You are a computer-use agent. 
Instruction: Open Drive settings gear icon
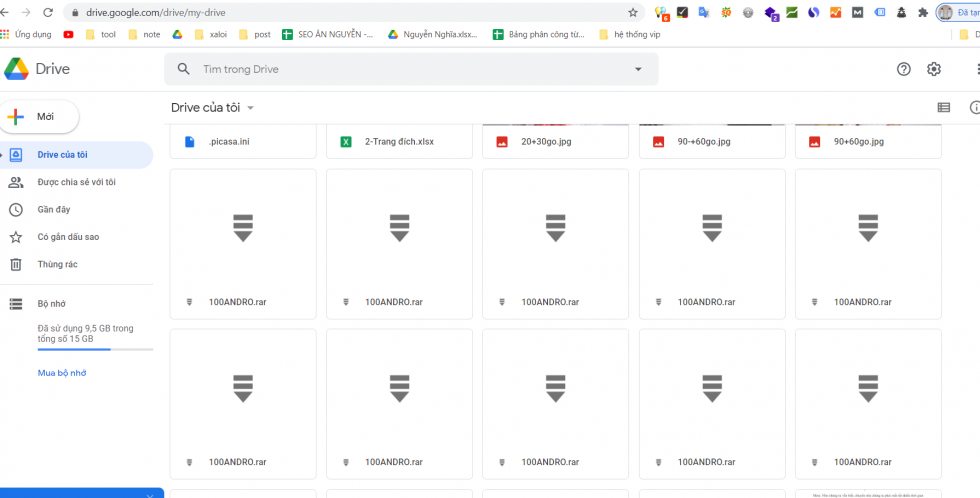point(934,69)
